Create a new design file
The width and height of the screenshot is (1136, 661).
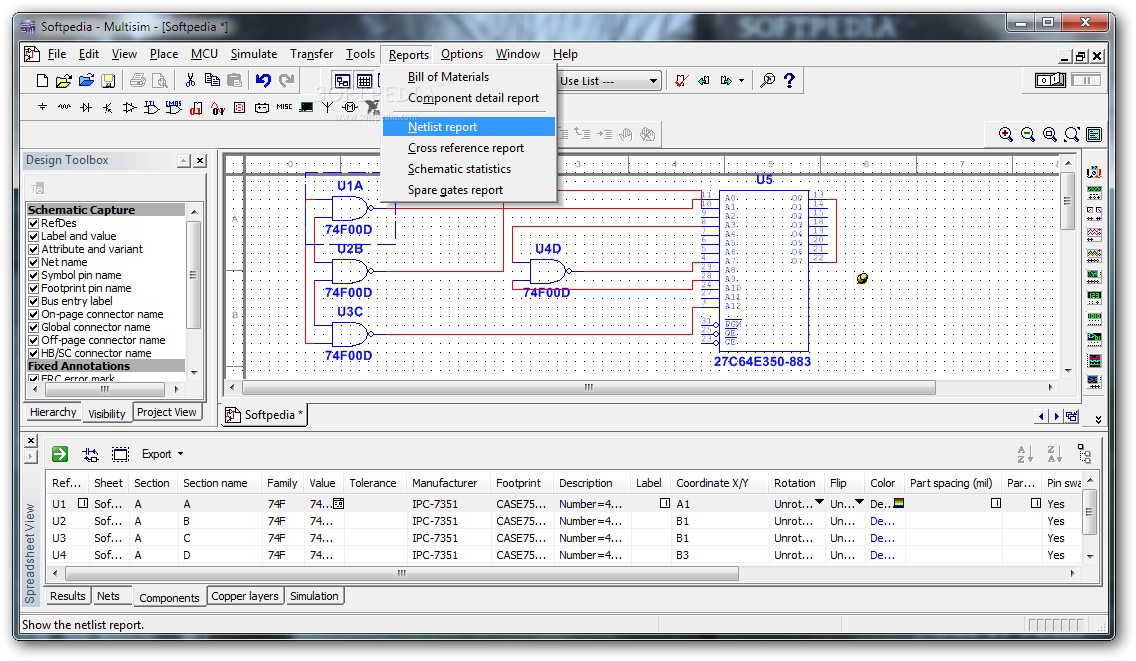point(42,80)
